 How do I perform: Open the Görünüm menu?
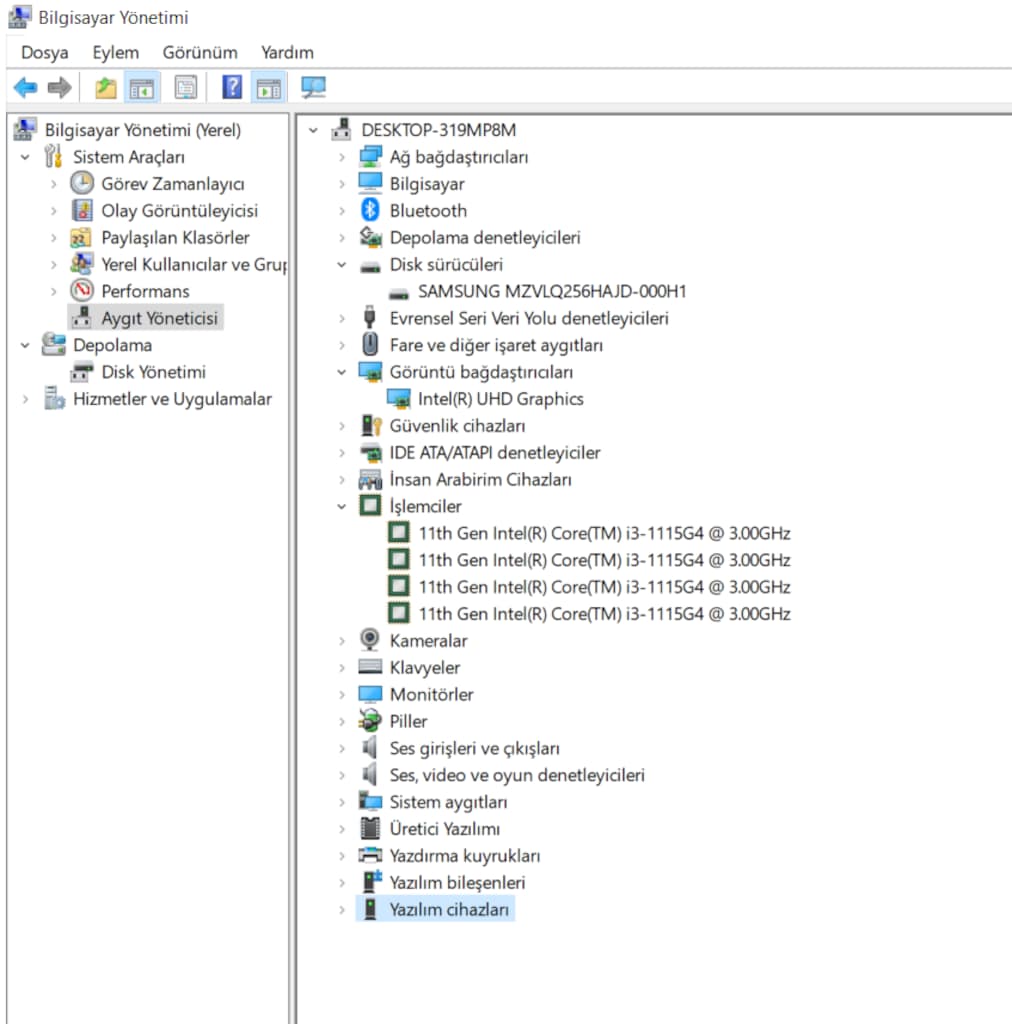tap(200, 52)
